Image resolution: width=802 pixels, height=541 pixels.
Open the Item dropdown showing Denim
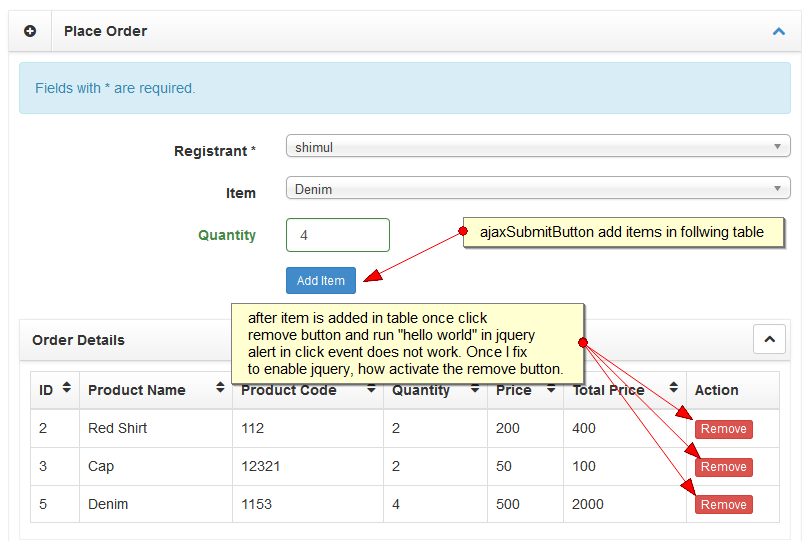point(538,189)
